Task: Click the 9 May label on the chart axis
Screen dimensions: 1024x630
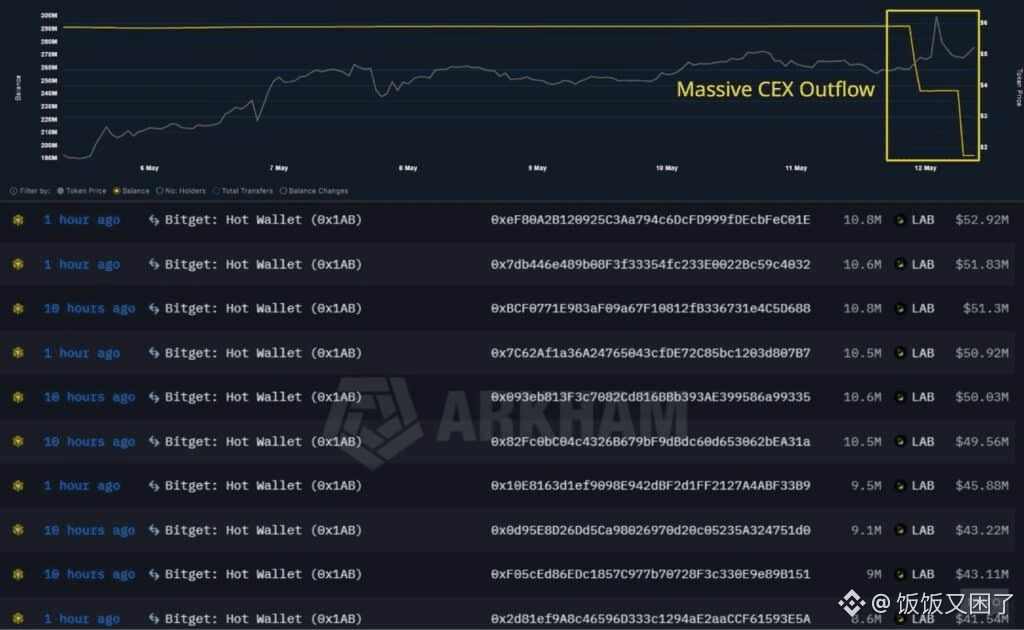Action: click(537, 168)
